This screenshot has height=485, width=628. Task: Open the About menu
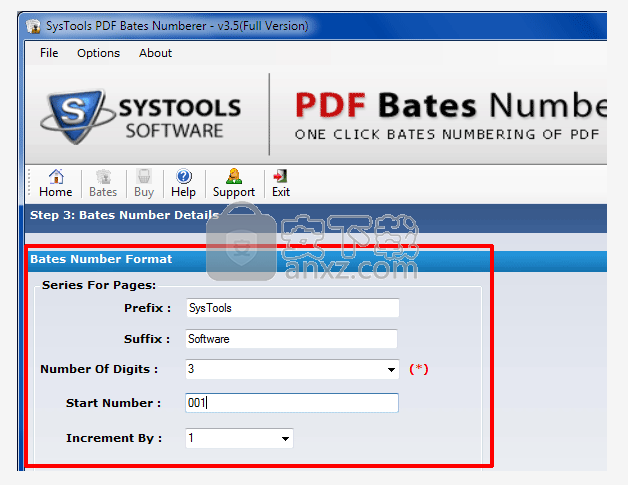(155, 53)
